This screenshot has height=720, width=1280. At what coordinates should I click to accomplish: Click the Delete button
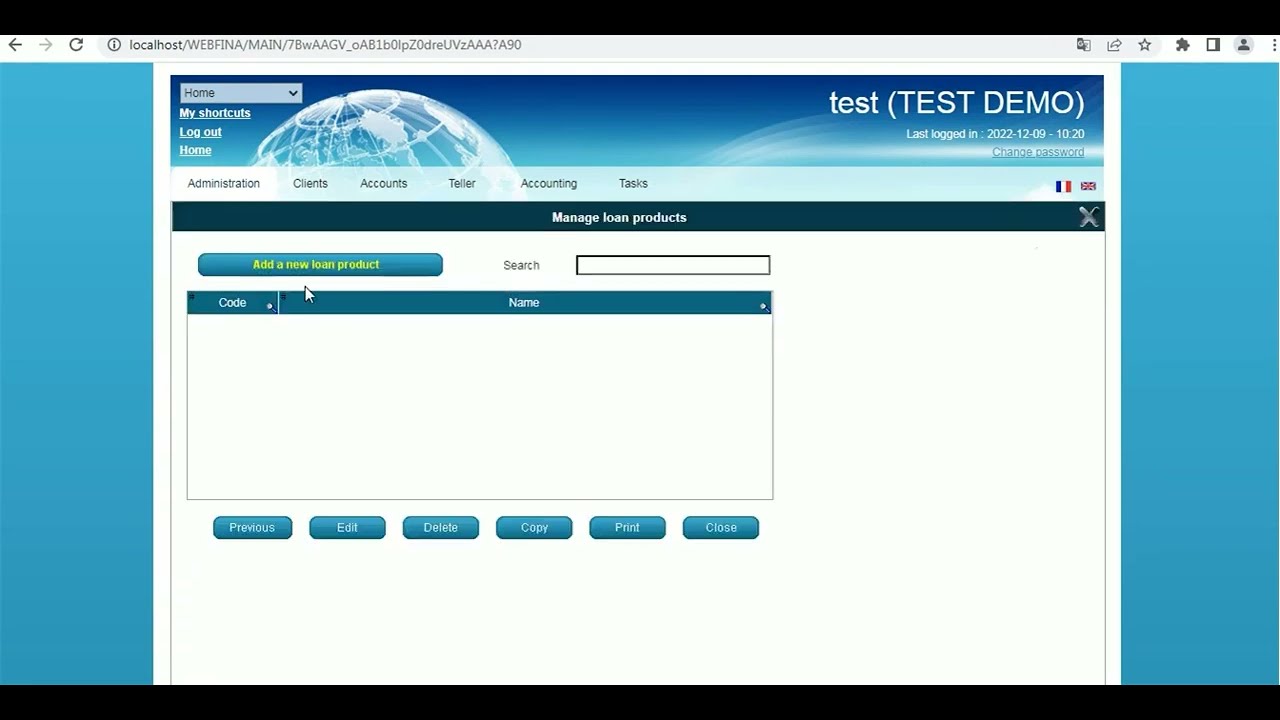click(x=440, y=528)
